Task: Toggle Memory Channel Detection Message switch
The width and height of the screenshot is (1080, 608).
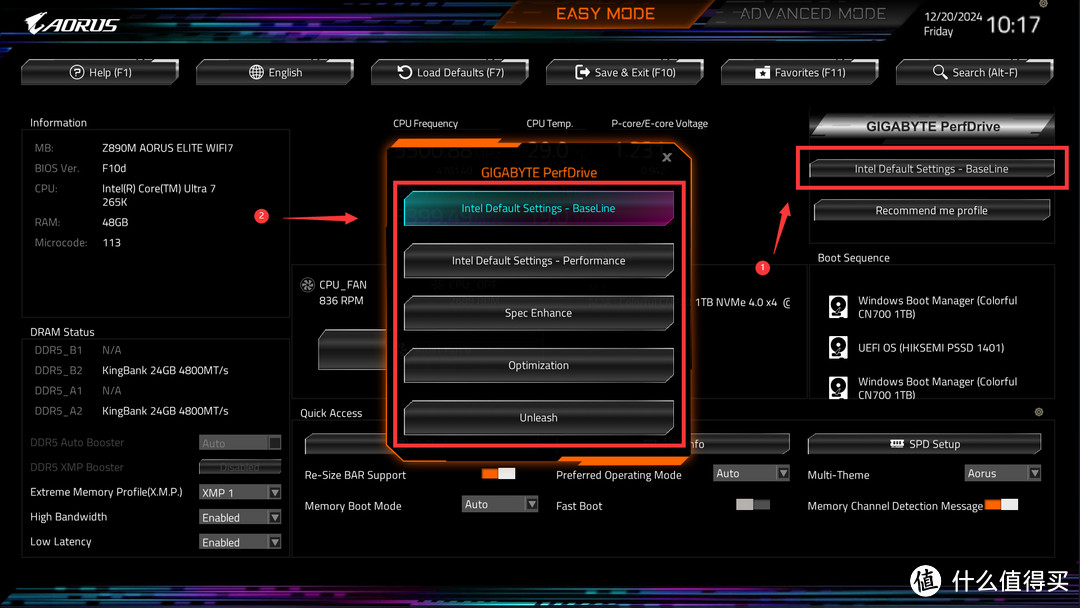Action: [x=1001, y=505]
